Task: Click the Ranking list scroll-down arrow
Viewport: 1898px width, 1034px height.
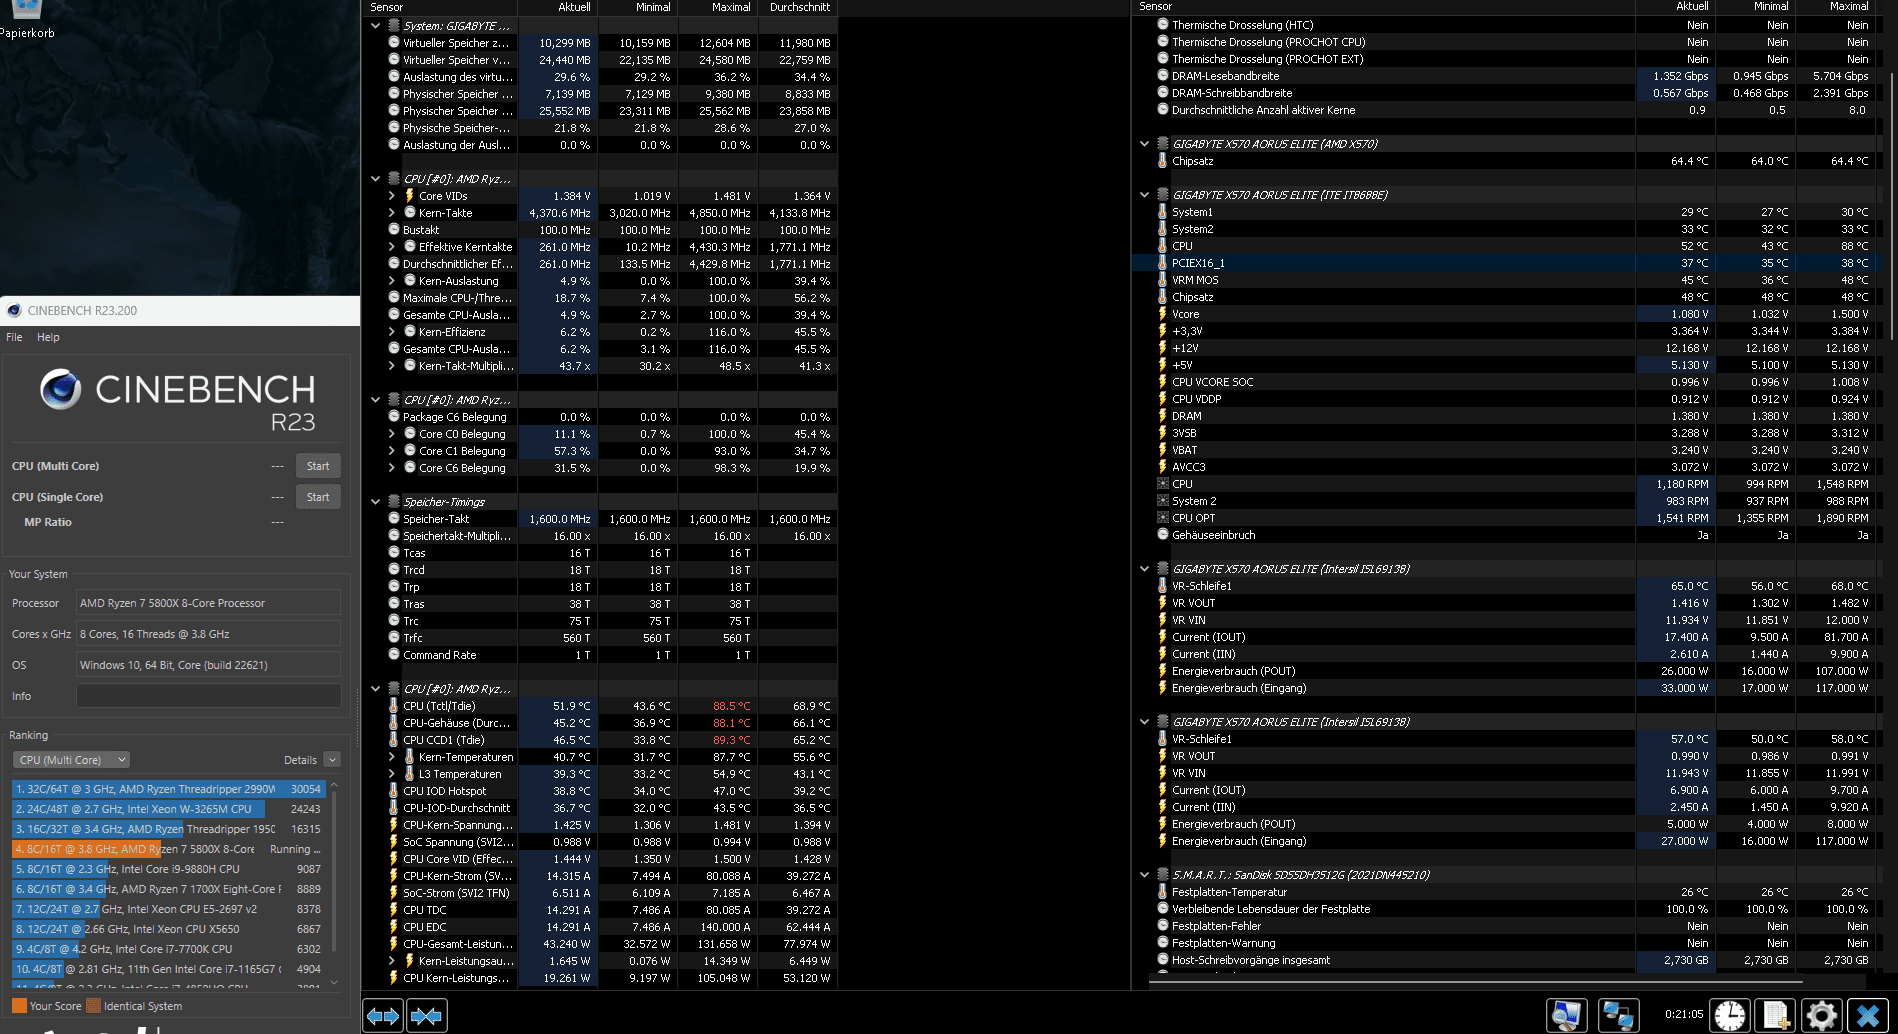Action: (x=334, y=982)
